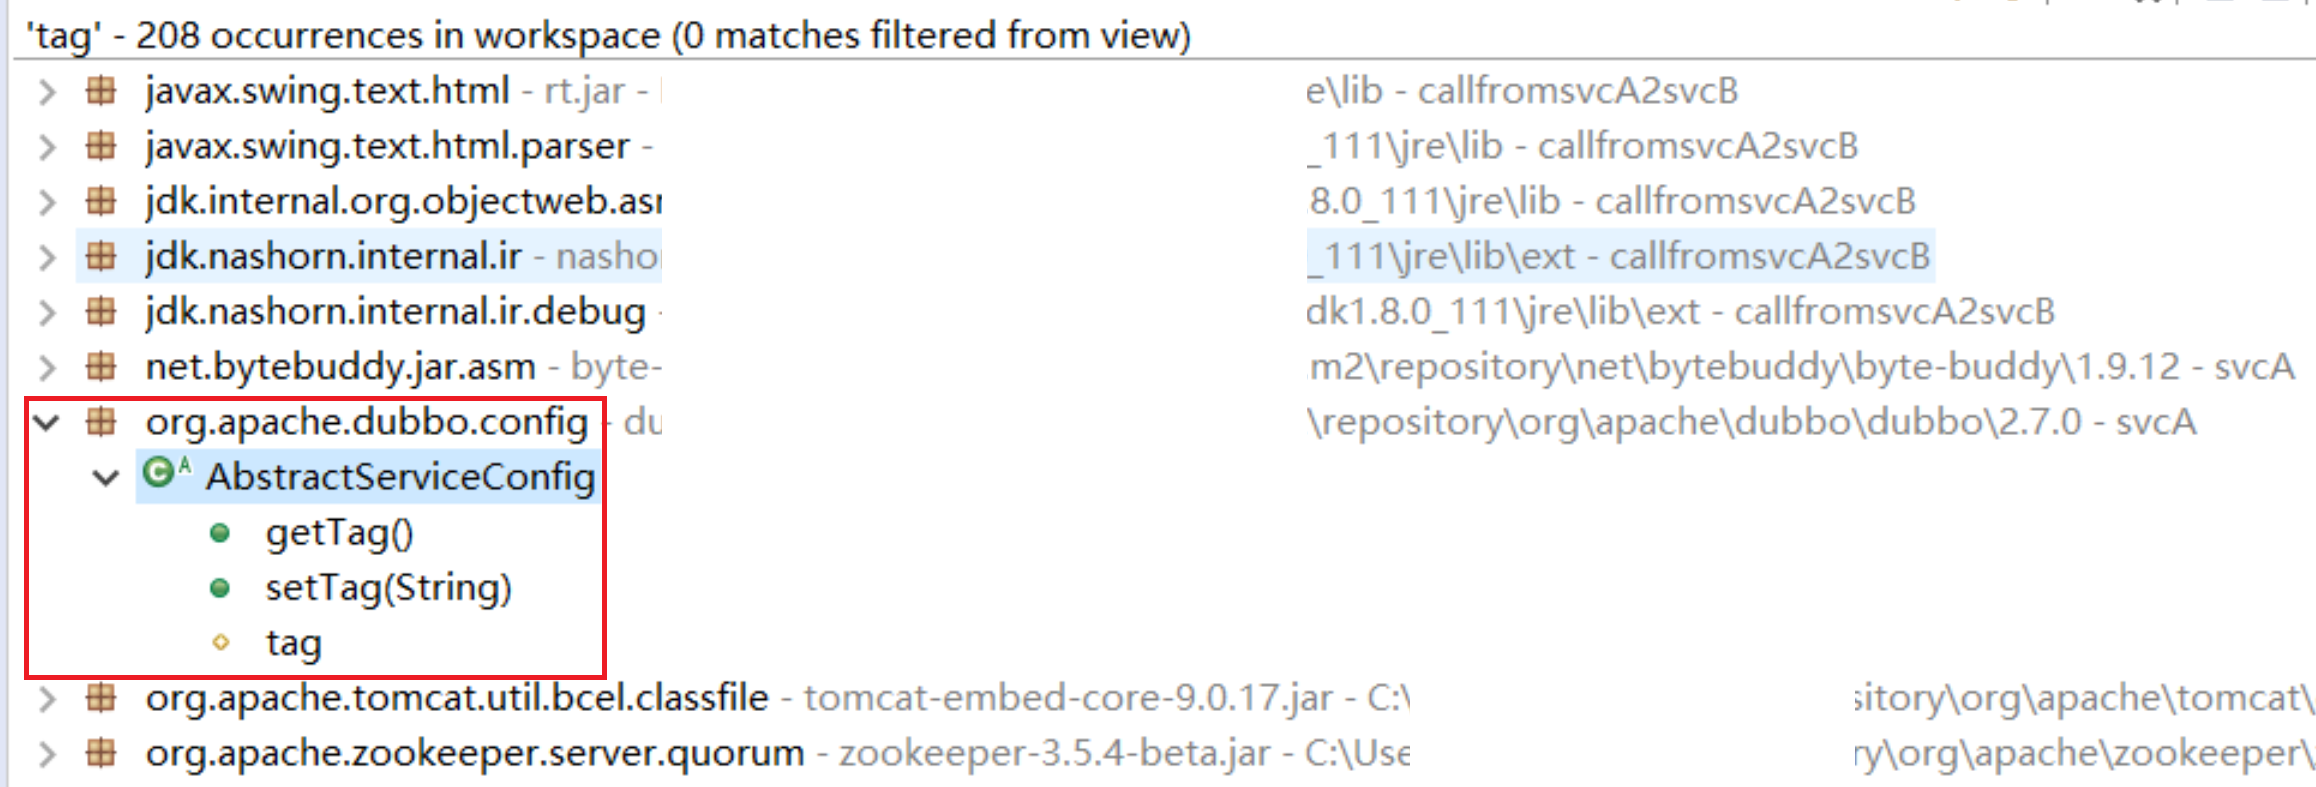Expand the org.apache.tomcat.util.bcel.classfile node

pos(46,697)
